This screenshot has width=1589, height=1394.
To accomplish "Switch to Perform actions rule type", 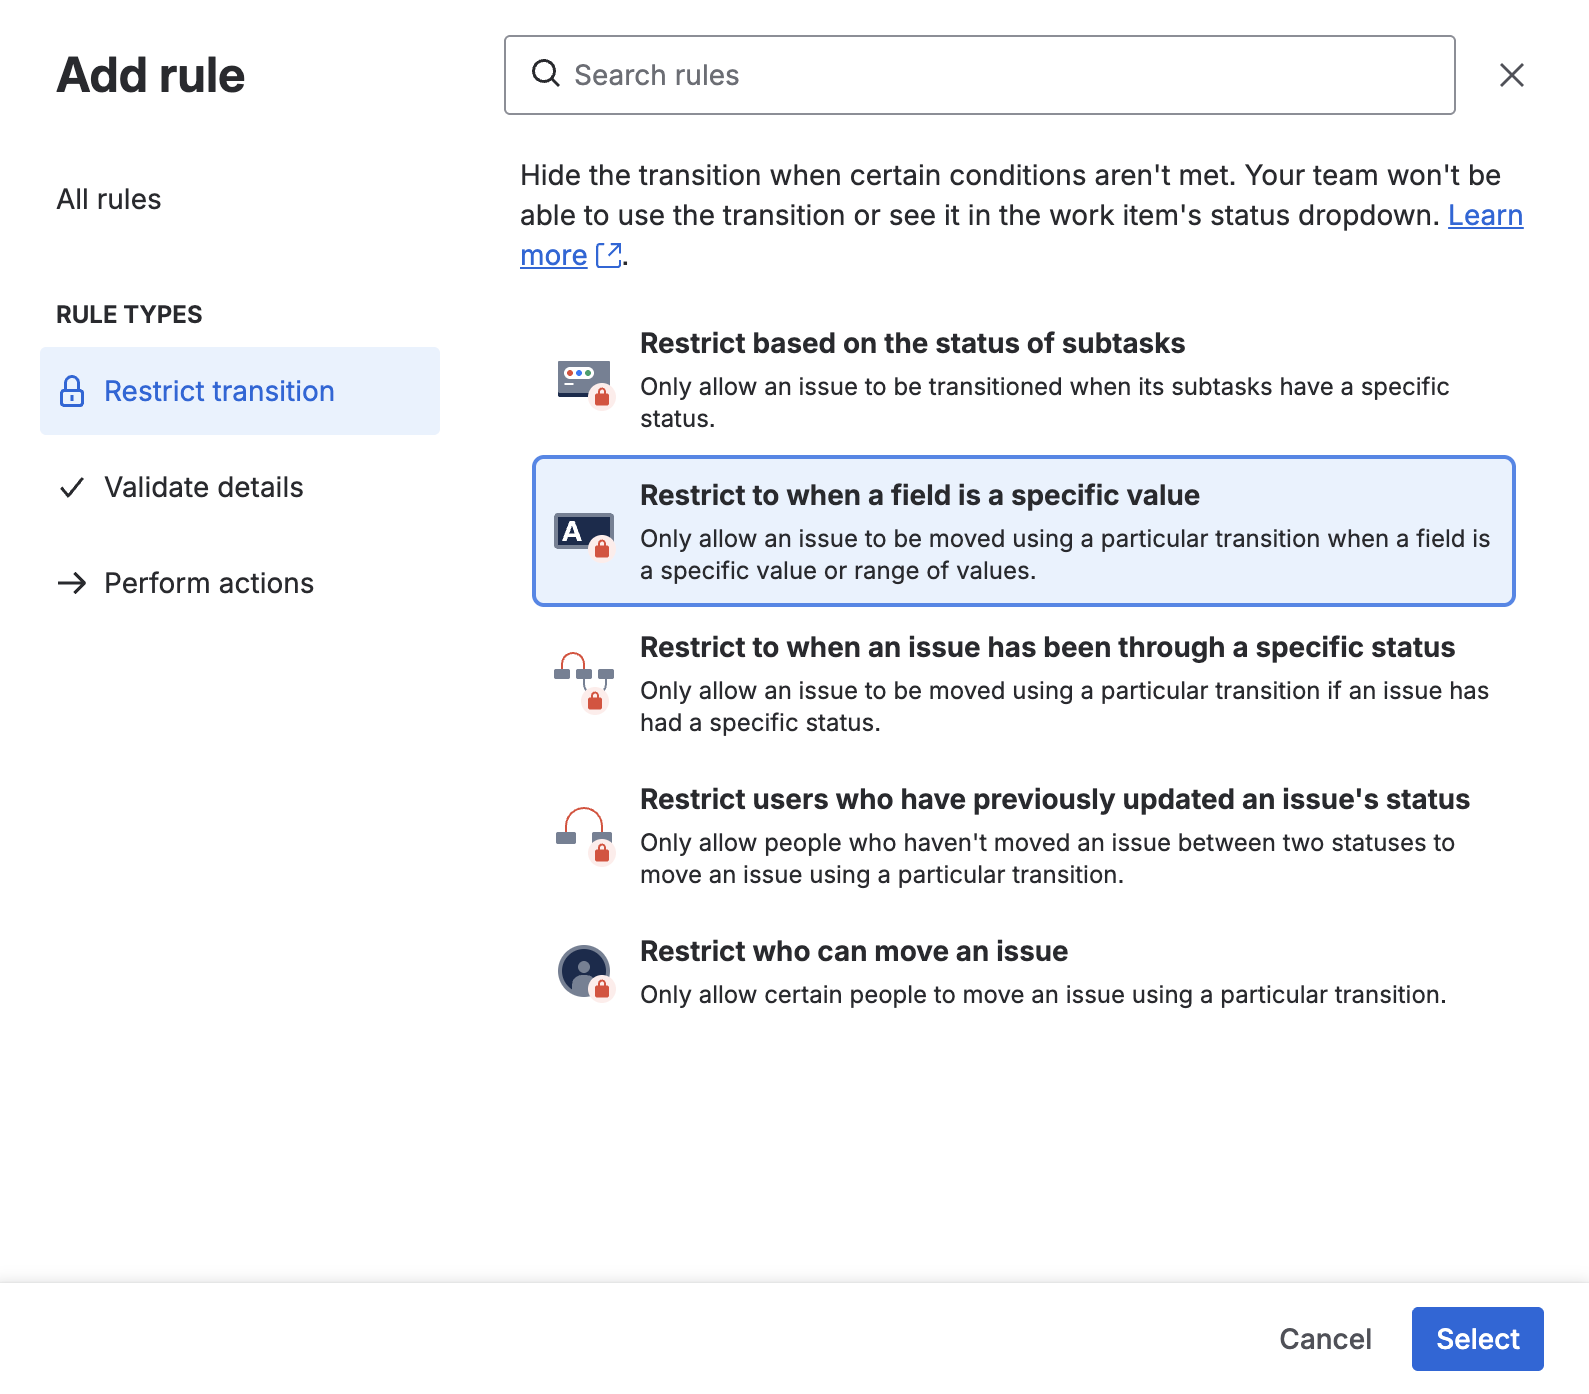I will [x=209, y=583].
